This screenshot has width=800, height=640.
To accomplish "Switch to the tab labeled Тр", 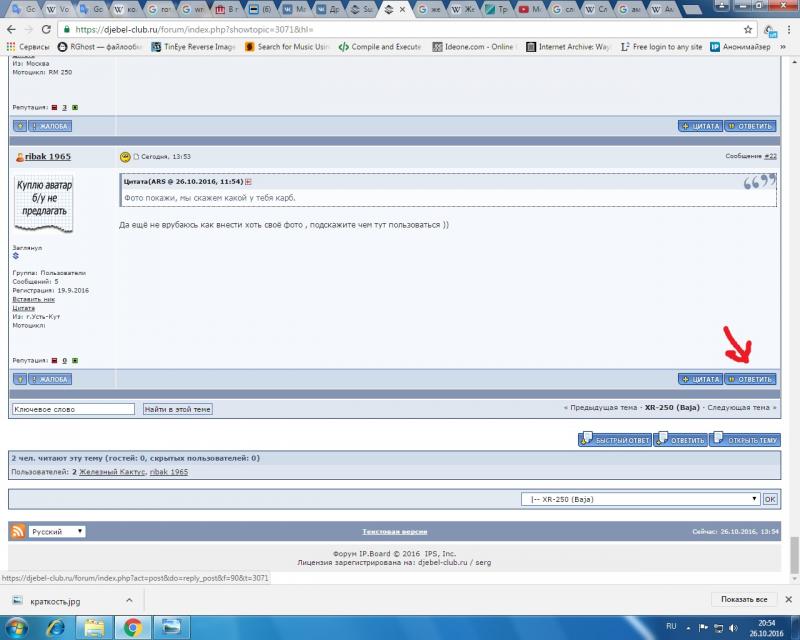I will (496, 9).
